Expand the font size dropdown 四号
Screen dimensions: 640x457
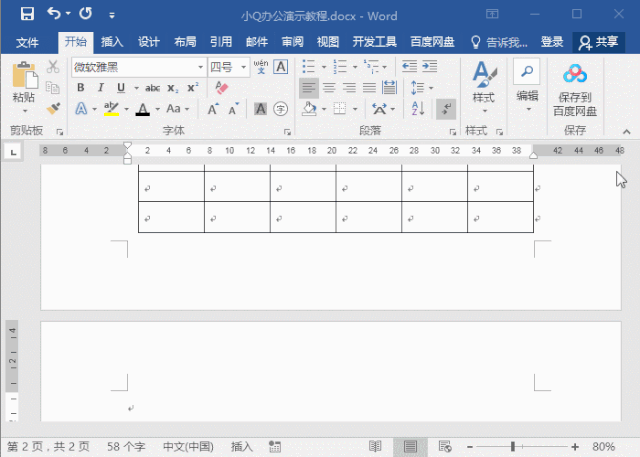pos(244,67)
